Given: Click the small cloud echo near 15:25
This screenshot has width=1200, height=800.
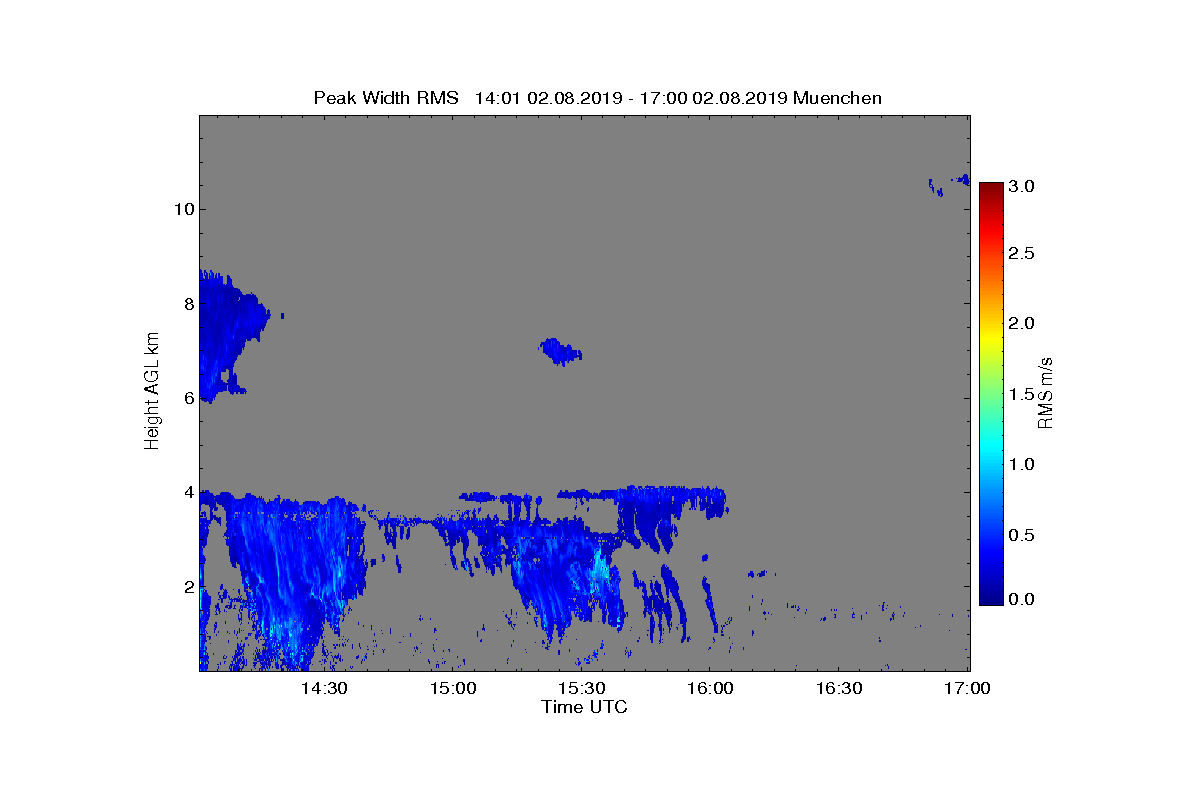Looking at the screenshot, I should point(560,351).
